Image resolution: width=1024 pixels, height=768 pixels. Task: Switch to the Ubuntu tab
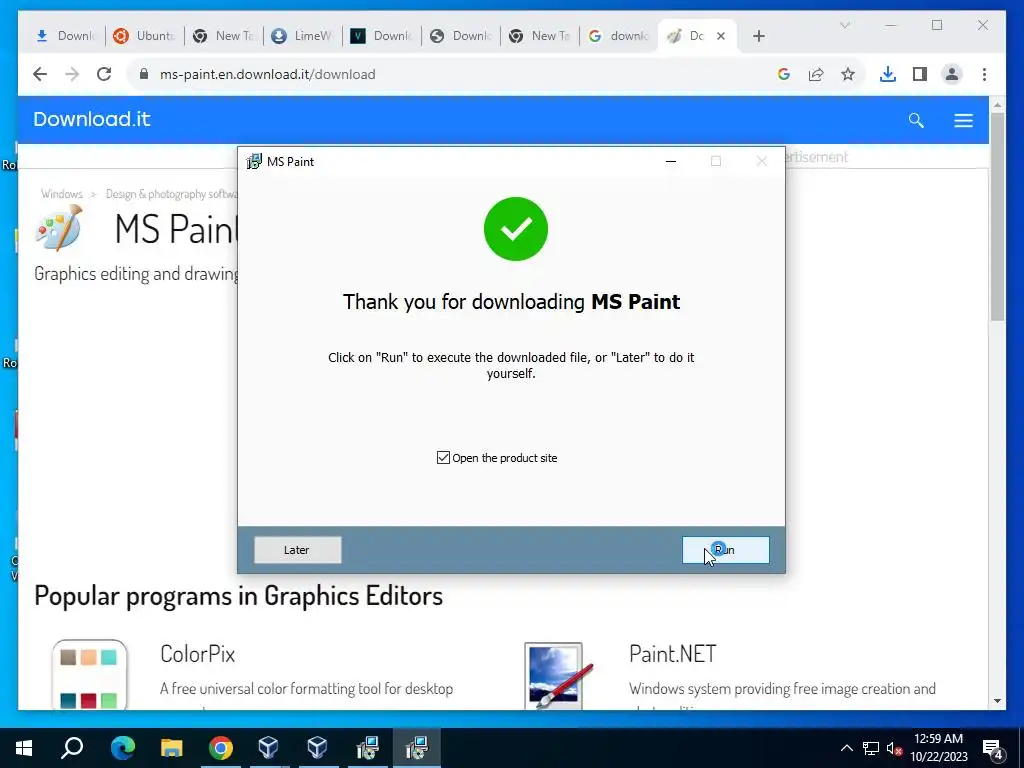click(144, 36)
